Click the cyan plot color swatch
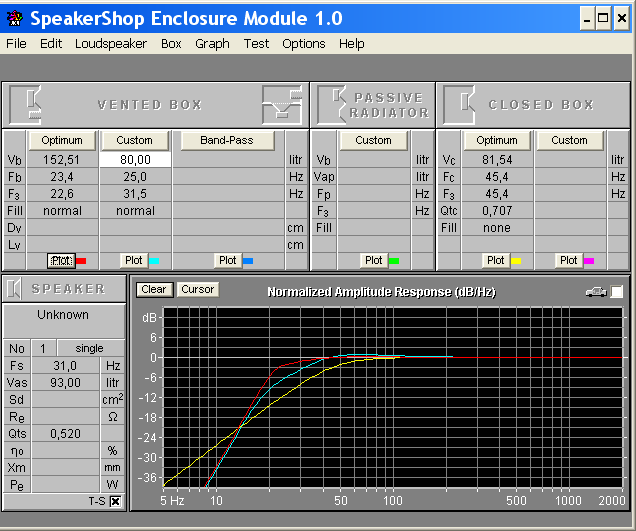636x531 pixels. click(x=154, y=261)
